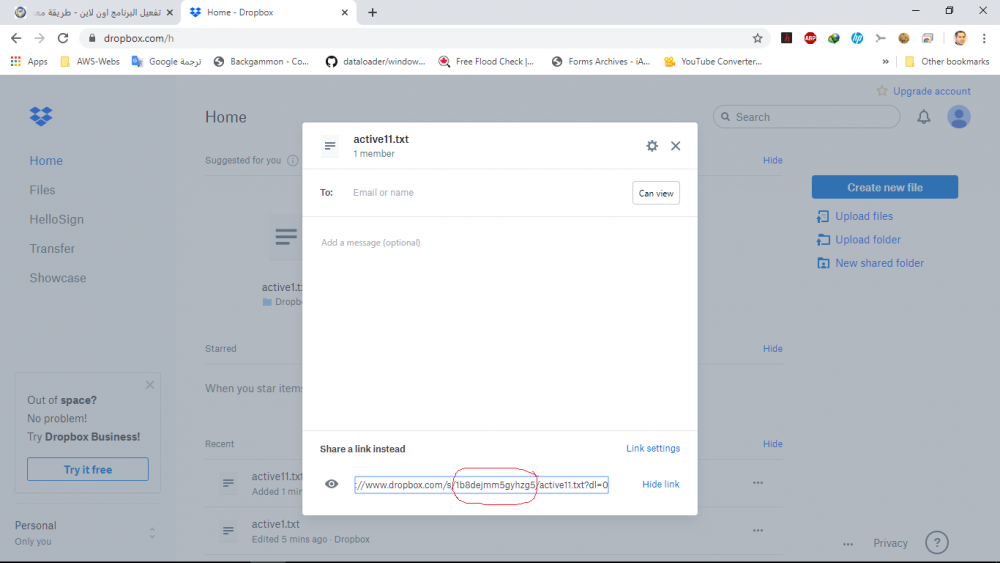Dismiss the Out of space promo
Screen dimensions: 1000x563
(x=150, y=384)
